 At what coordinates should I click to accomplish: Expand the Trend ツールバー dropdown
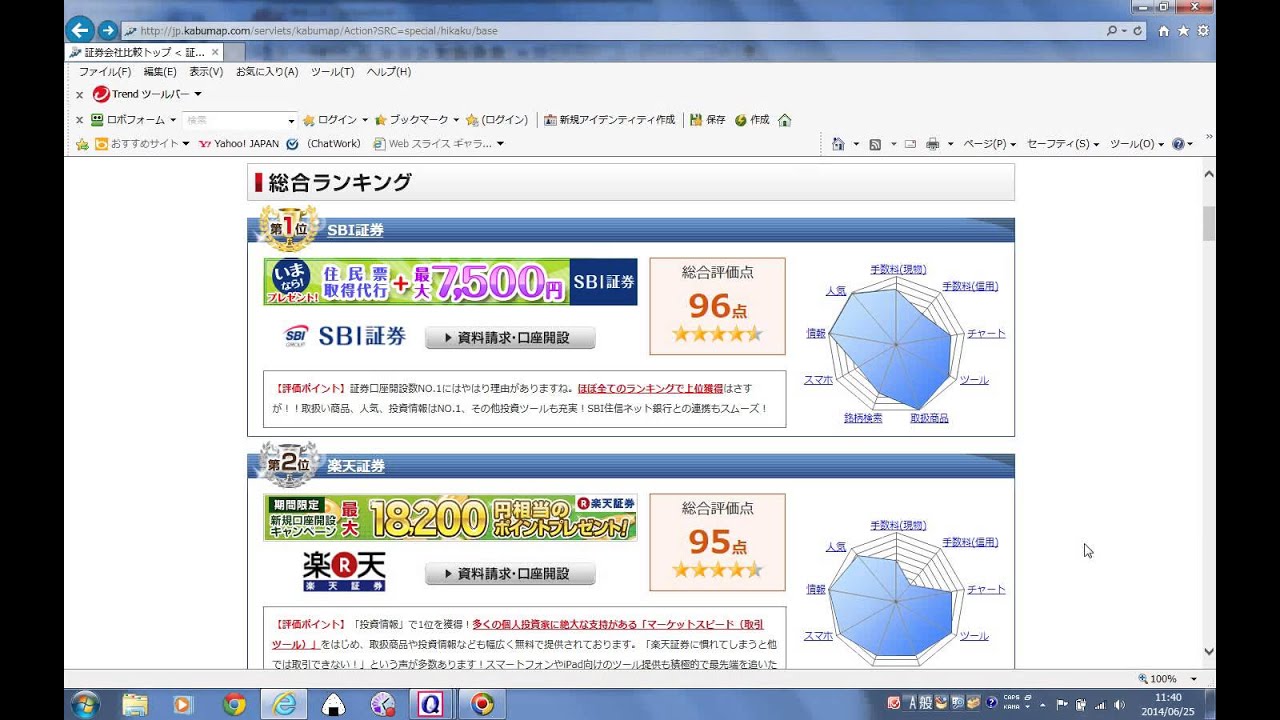tap(198, 94)
